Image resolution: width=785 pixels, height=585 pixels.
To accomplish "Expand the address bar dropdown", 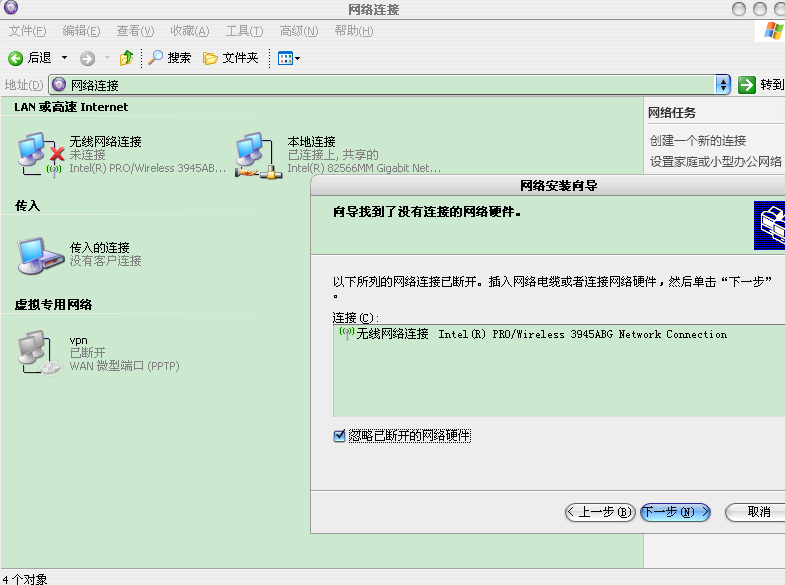I will coord(723,85).
